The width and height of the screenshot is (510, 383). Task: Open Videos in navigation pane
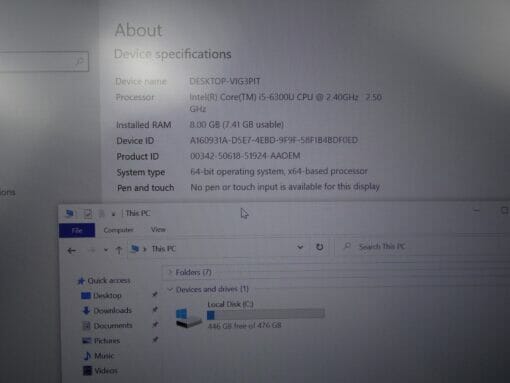pyautogui.click(x=106, y=371)
